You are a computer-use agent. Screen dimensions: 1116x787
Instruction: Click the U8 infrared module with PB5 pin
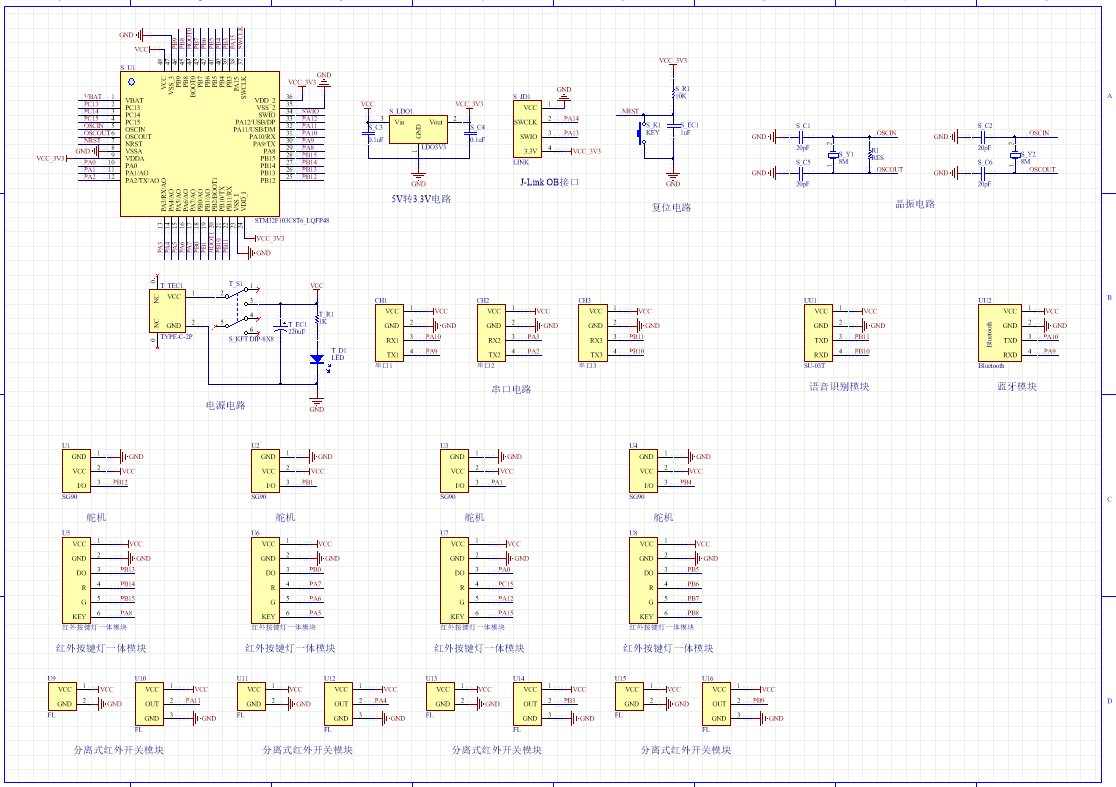coord(643,580)
